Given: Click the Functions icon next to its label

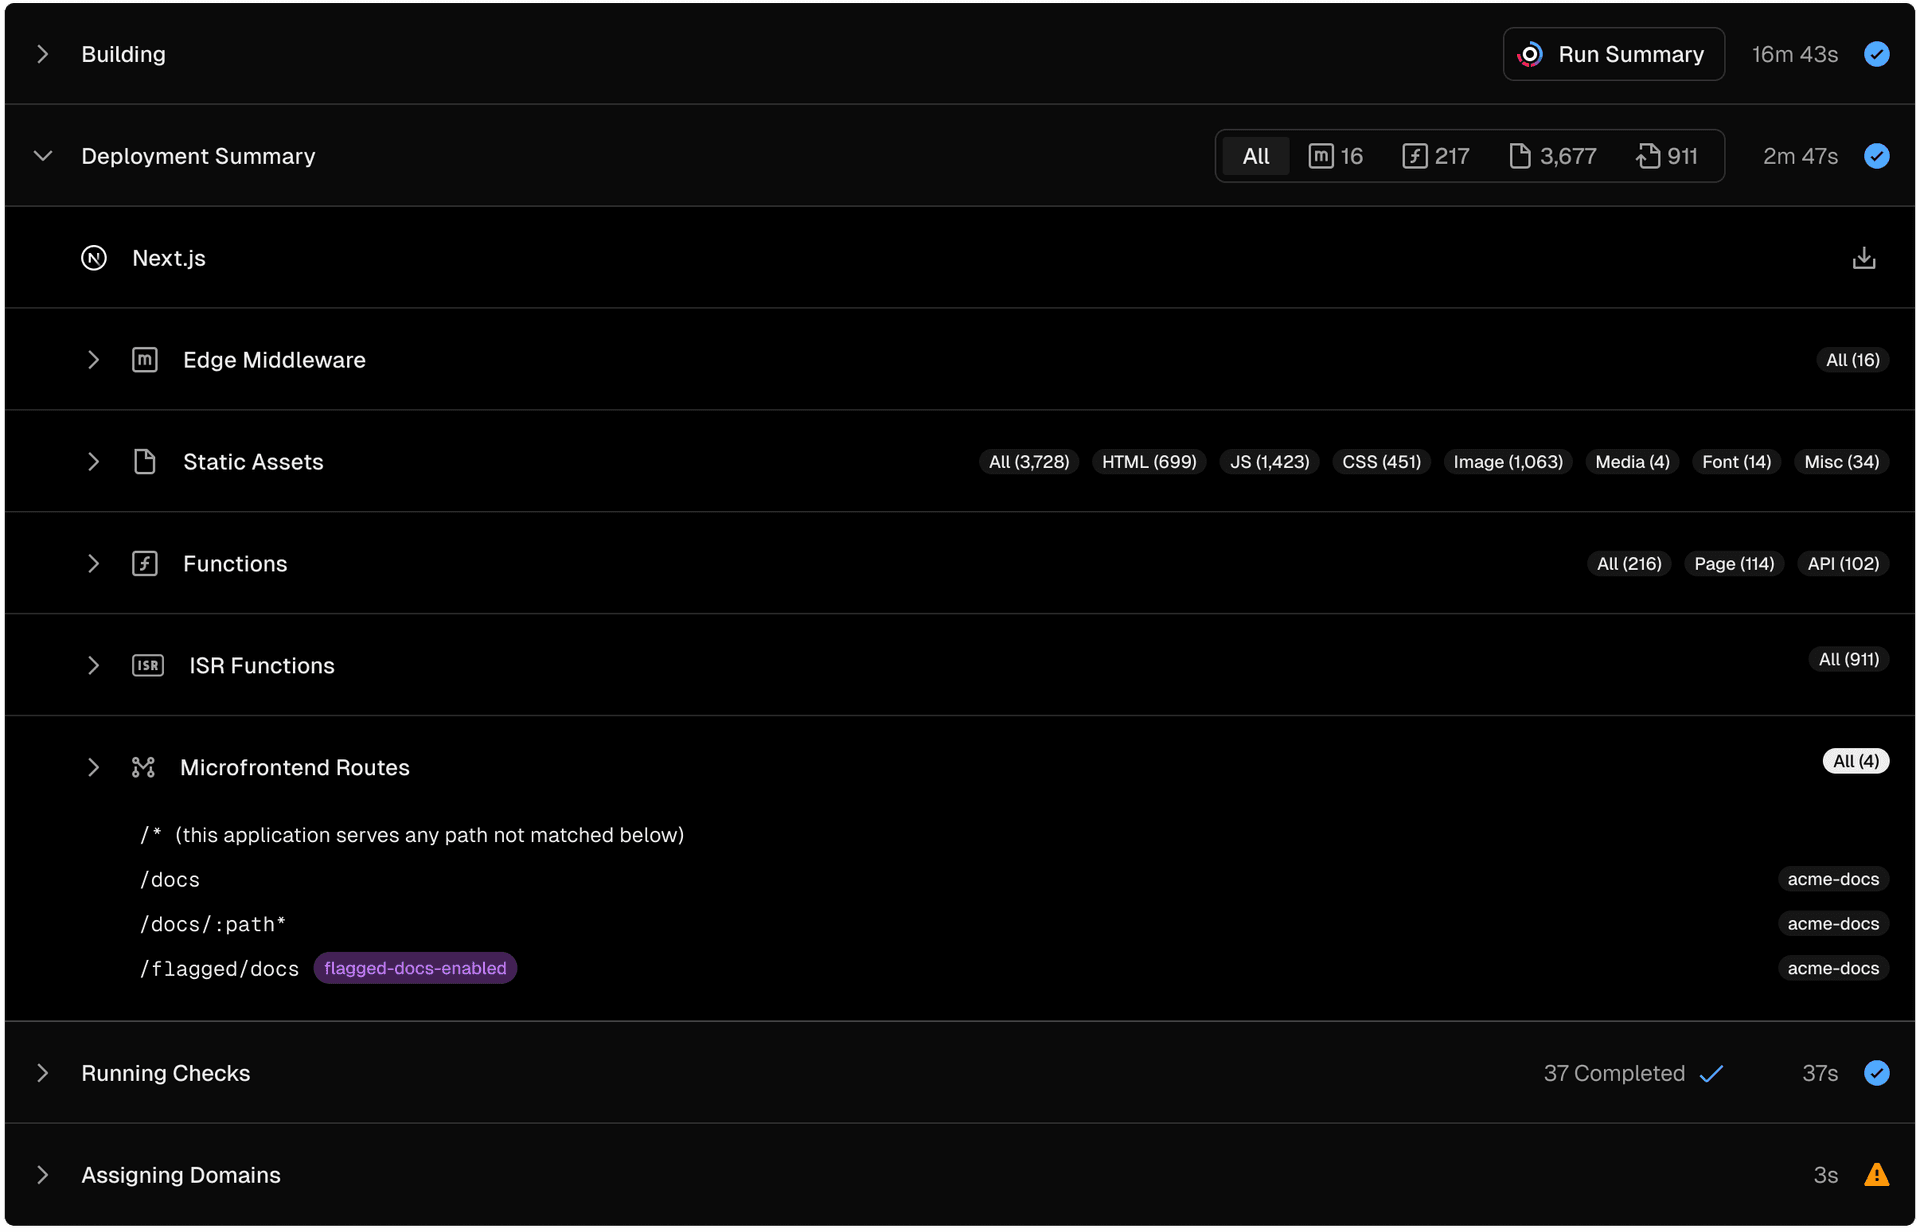Looking at the screenshot, I should pyautogui.click(x=146, y=563).
